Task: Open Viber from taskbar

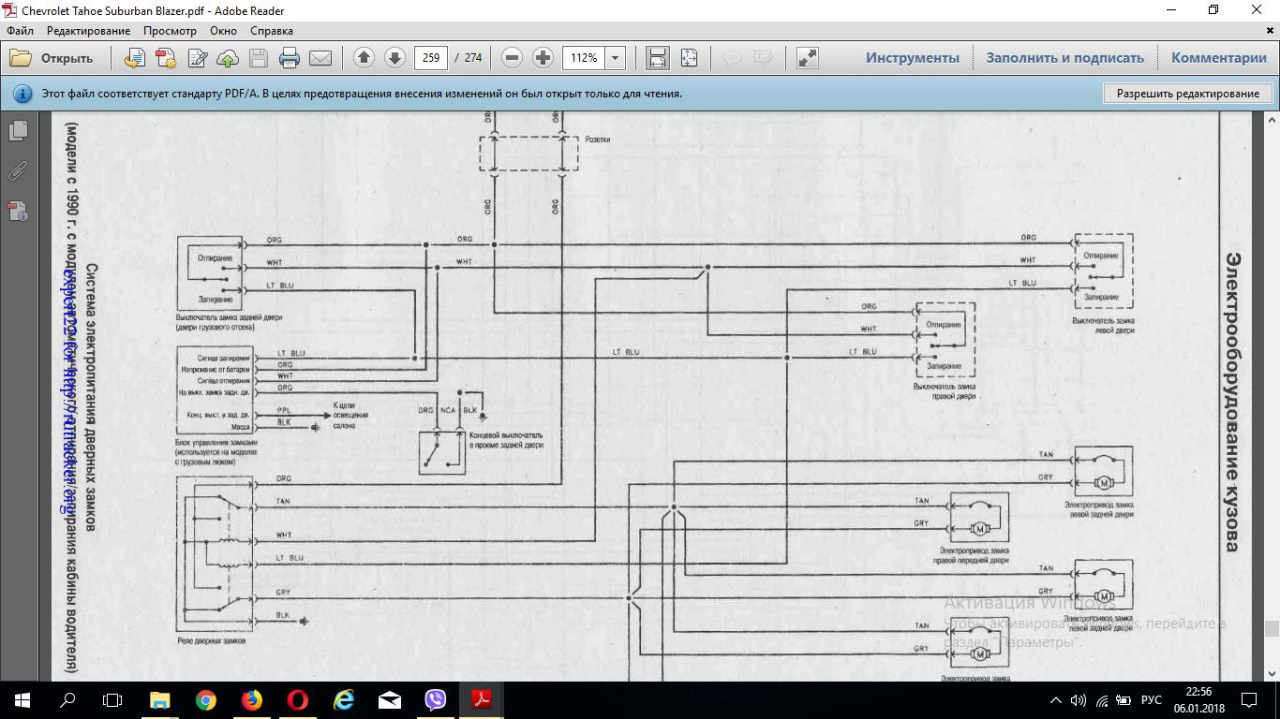Action: tap(435, 700)
